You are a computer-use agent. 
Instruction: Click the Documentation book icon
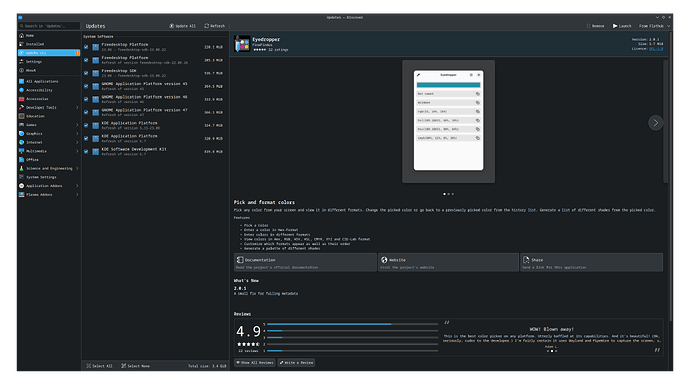pyautogui.click(x=240, y=260)
